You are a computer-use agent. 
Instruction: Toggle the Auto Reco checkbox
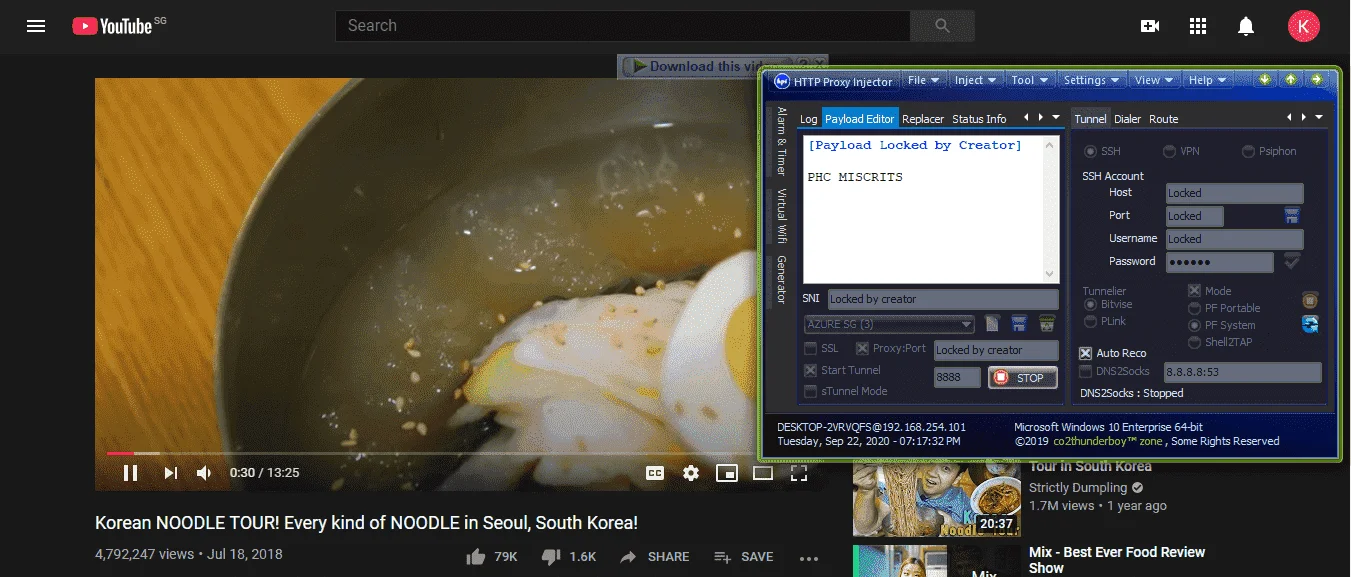point(1085,353)
